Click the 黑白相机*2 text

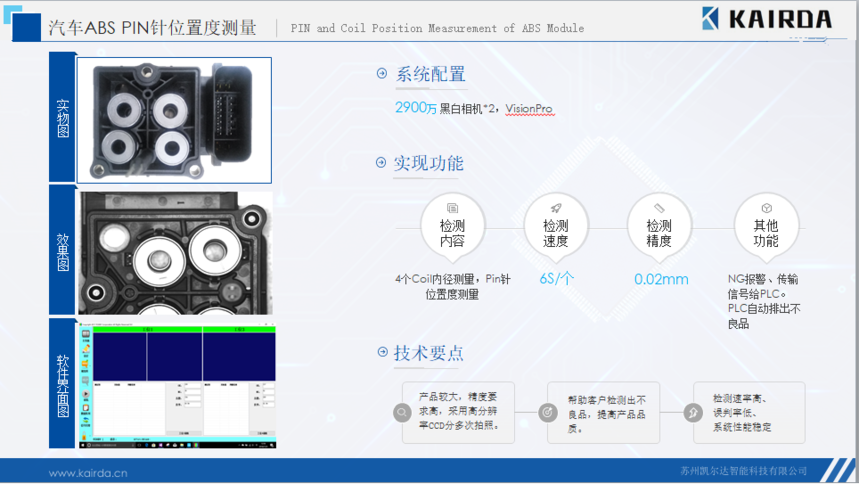467,109
